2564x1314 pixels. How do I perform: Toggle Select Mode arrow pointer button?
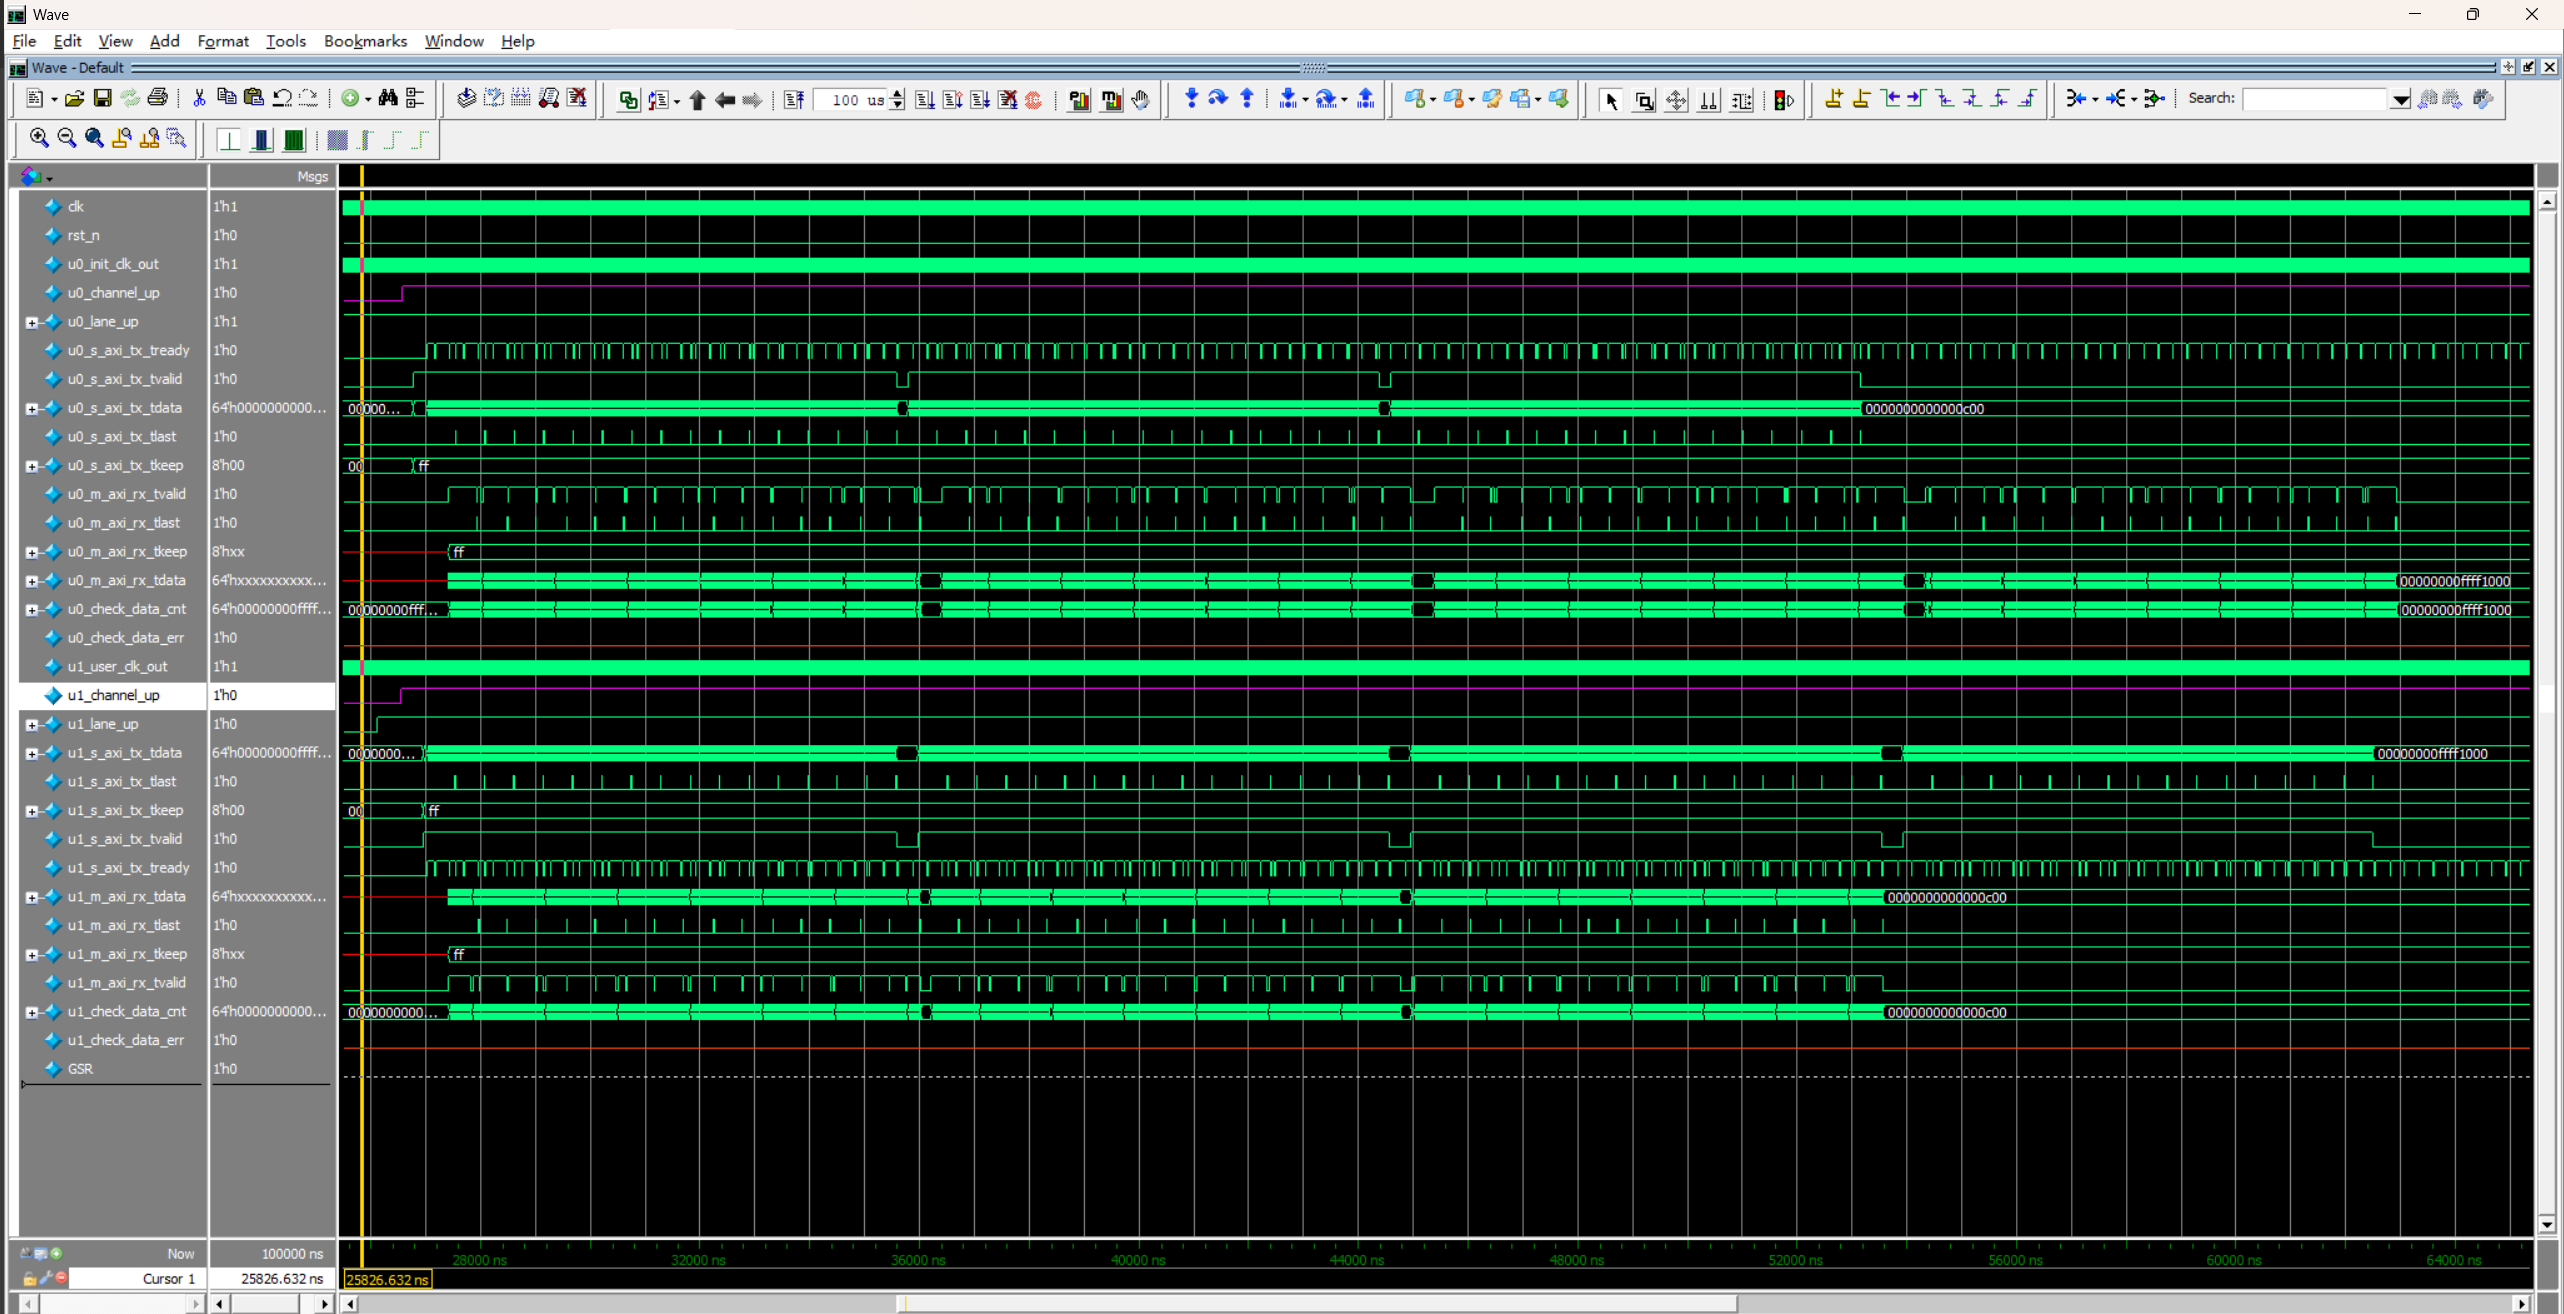[1611, 100]
